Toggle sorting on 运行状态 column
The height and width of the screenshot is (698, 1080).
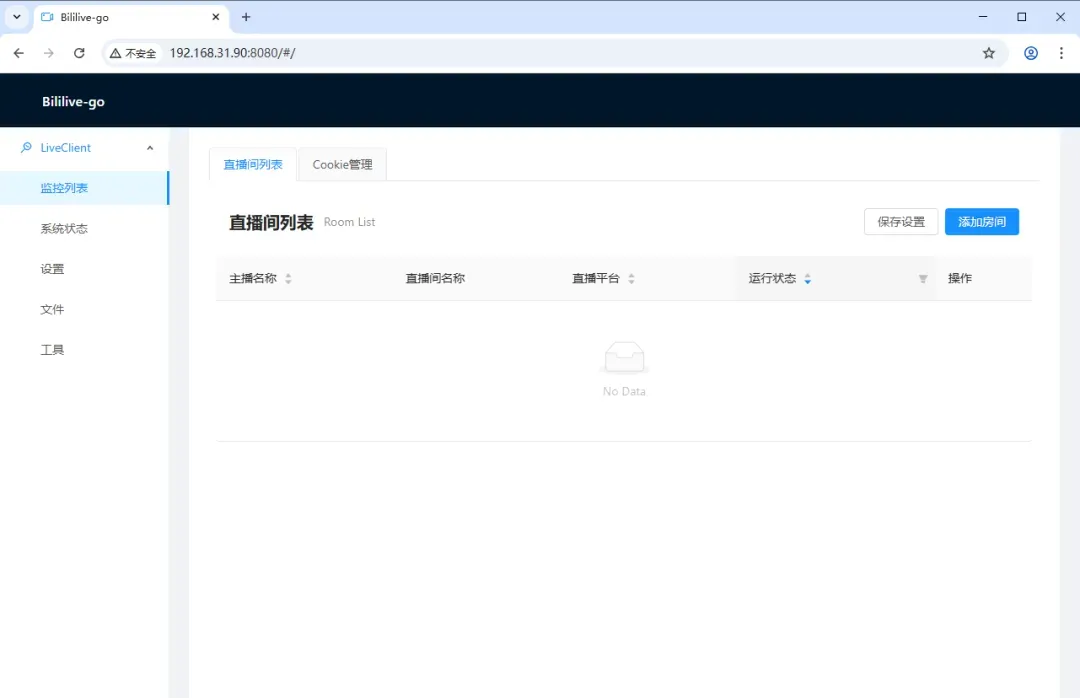click(807, 278)
